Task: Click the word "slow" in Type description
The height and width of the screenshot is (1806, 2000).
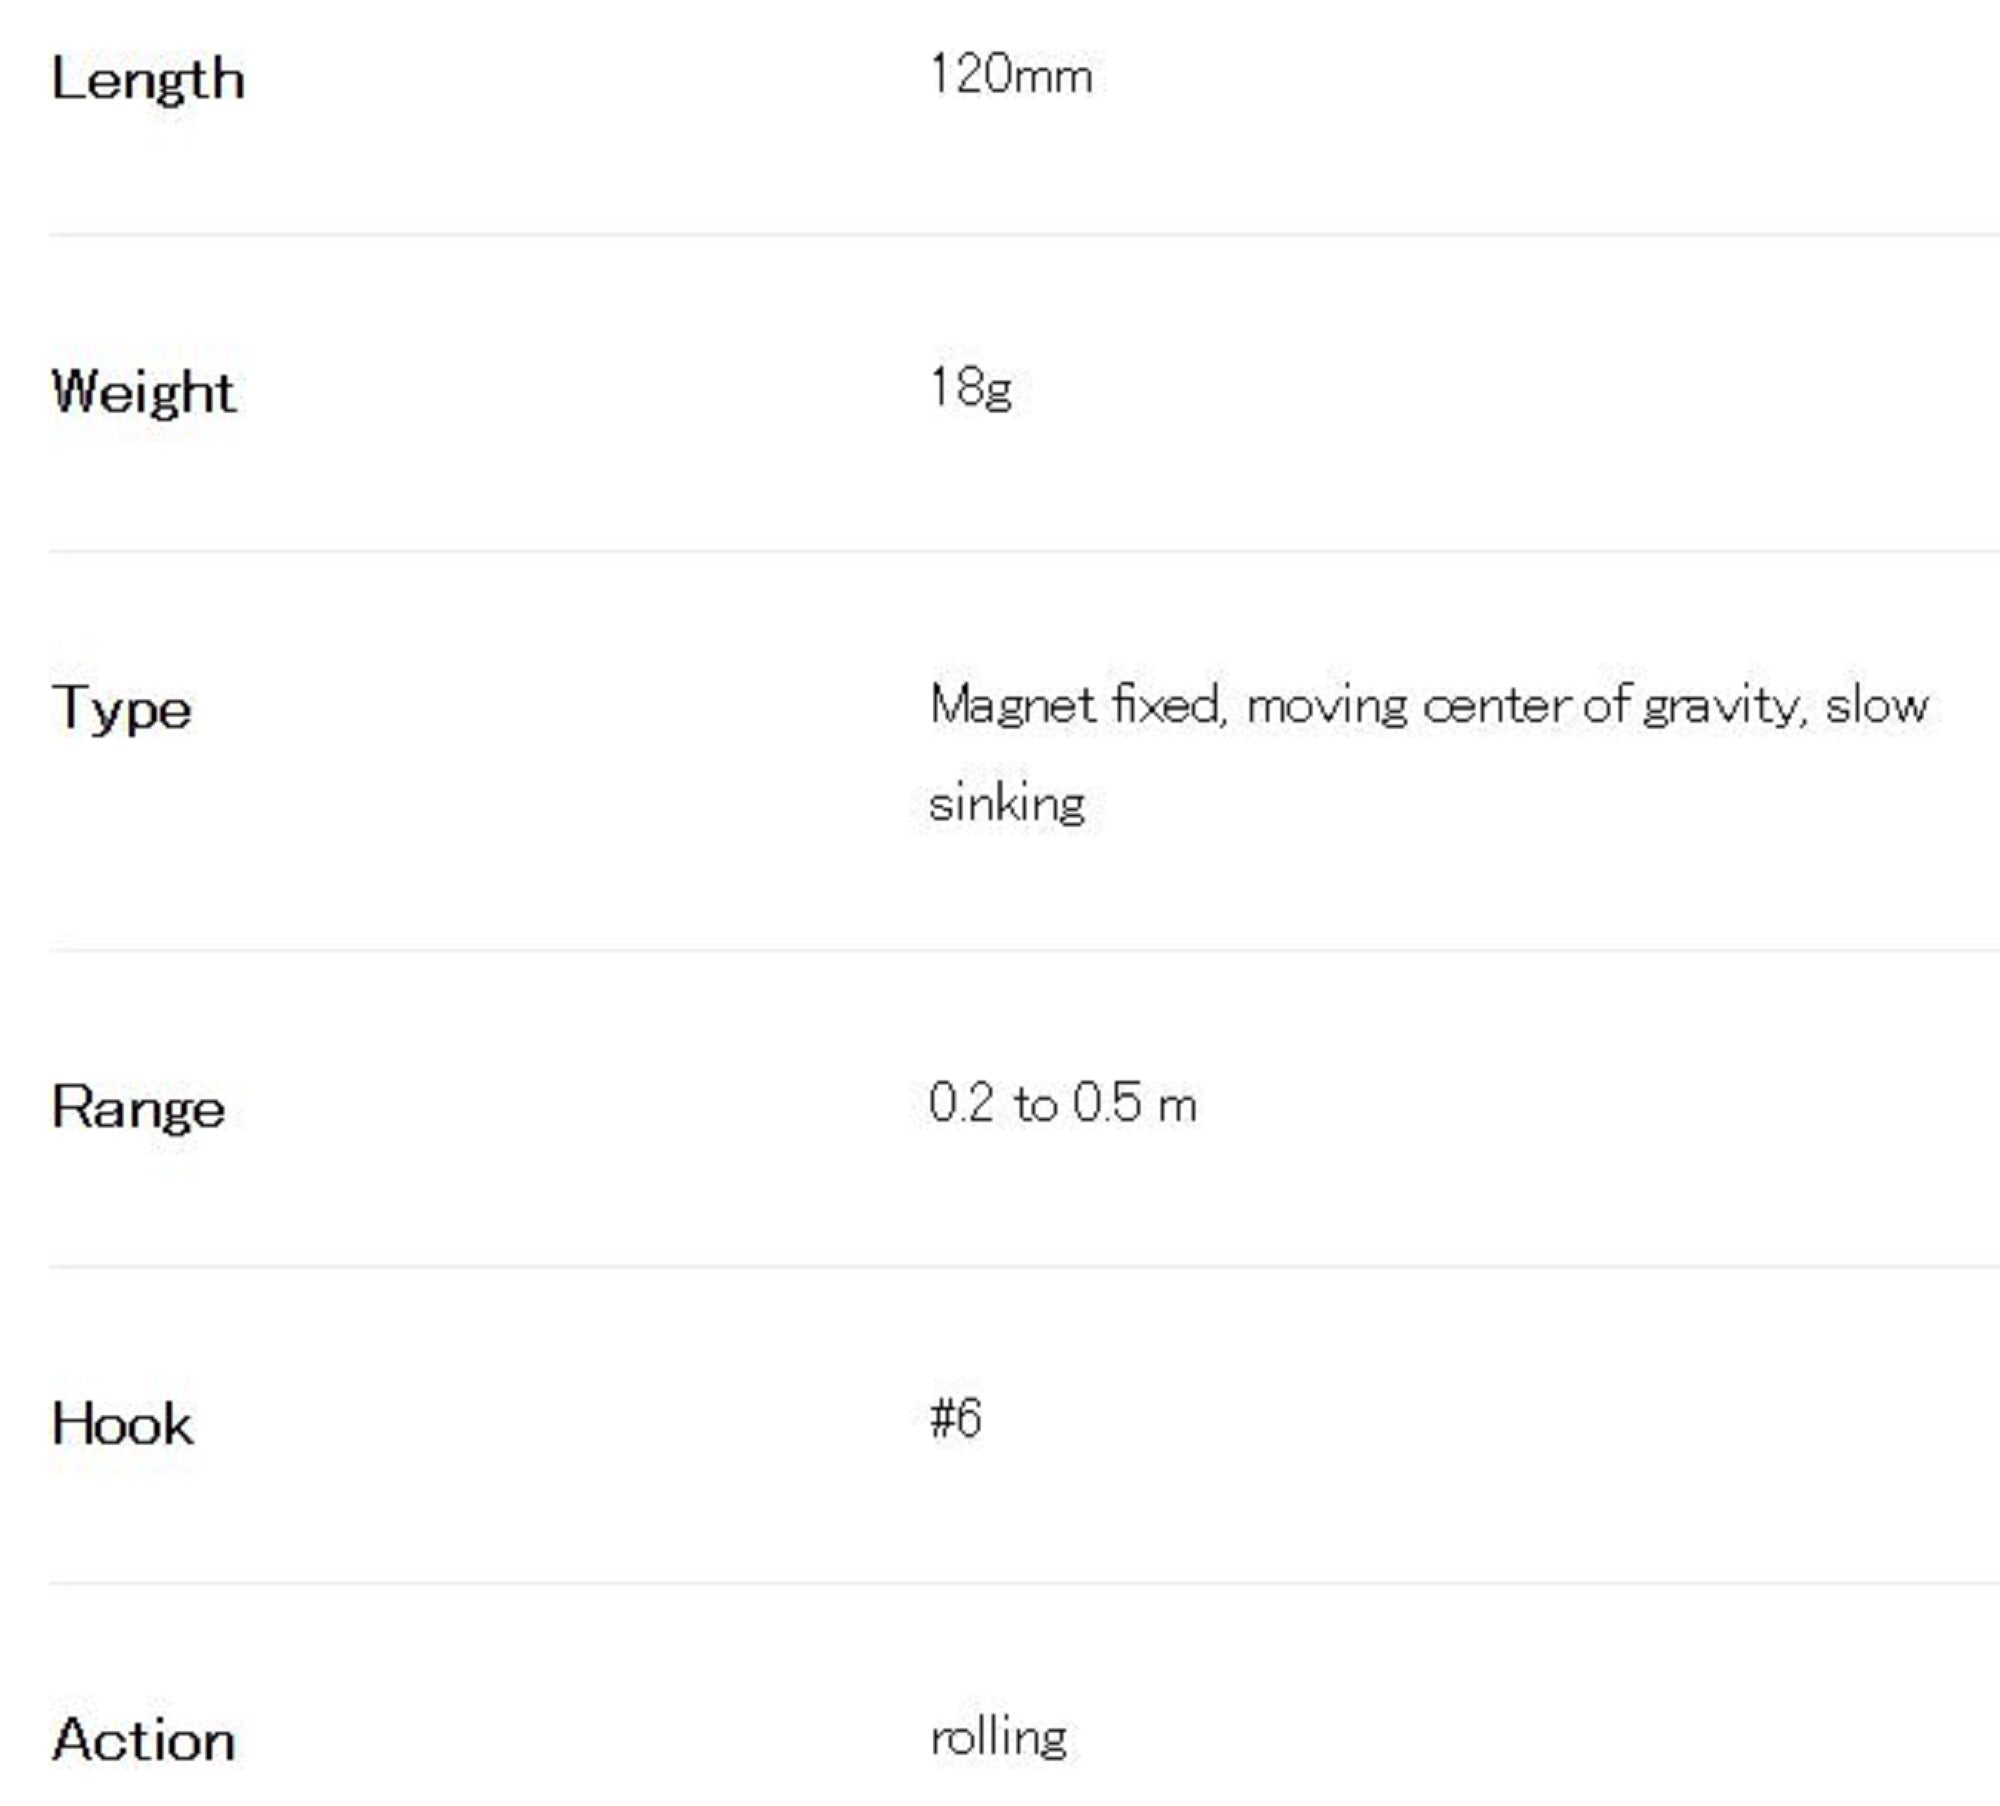Action: [1876, 706]
